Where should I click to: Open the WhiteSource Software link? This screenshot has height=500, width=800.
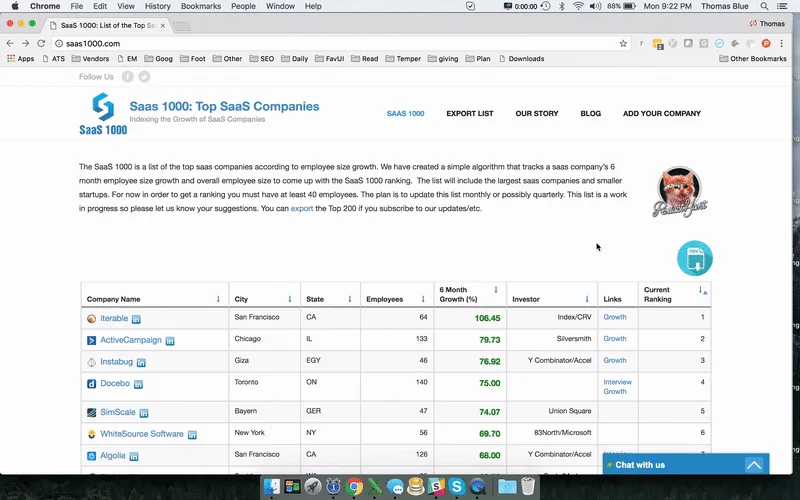[142, 434]
